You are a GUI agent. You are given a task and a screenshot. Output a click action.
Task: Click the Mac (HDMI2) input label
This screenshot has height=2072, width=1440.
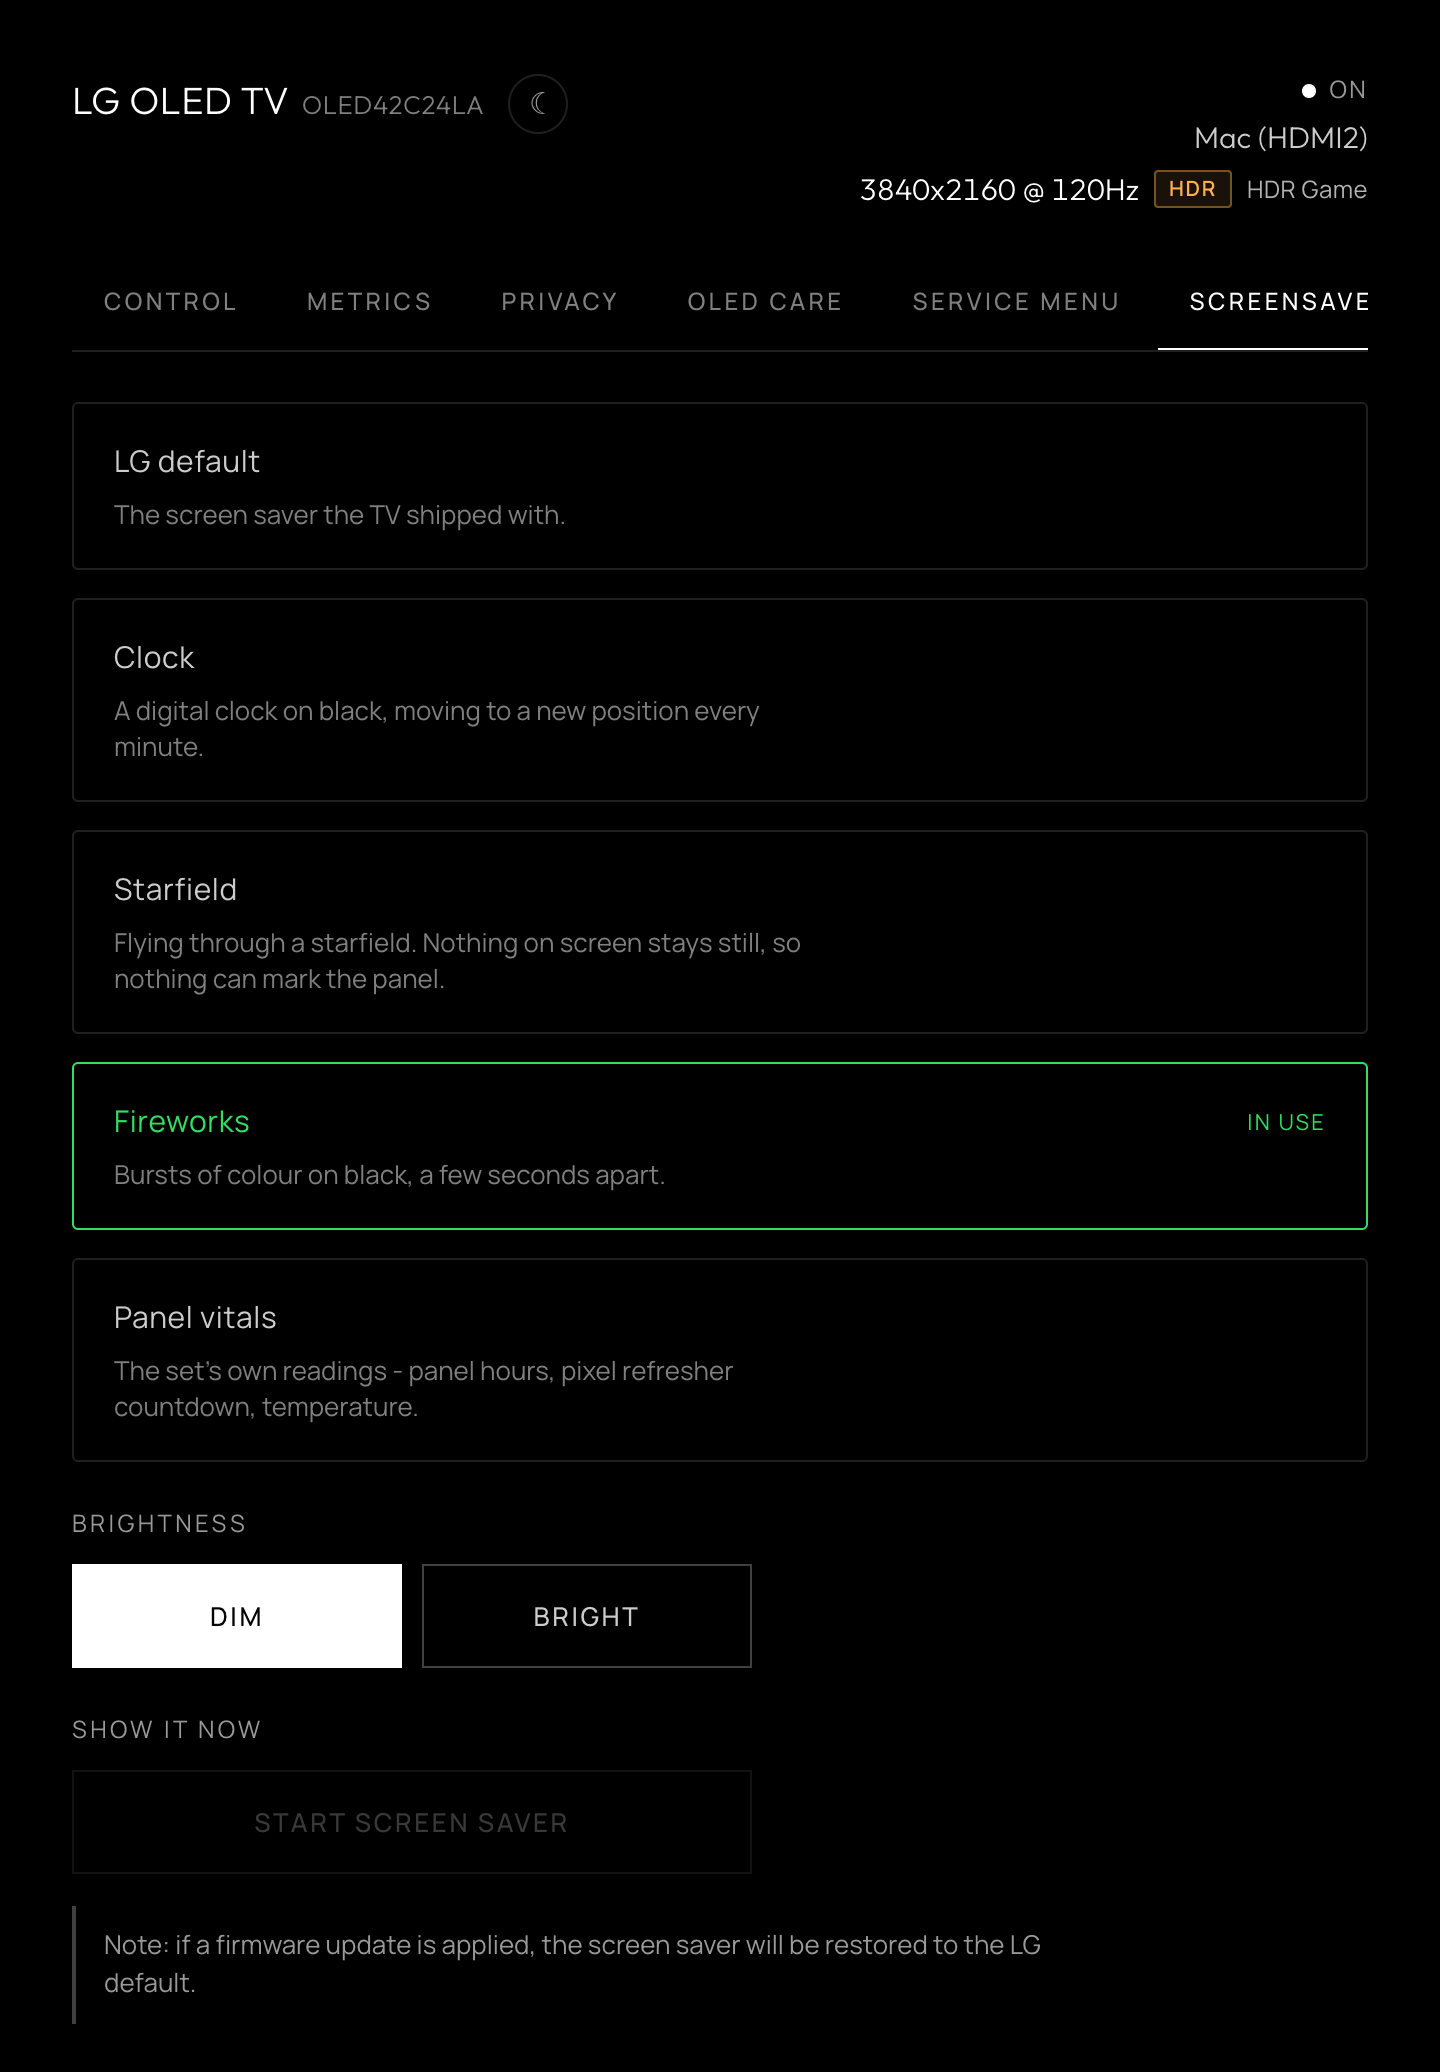click(1281, 138)
